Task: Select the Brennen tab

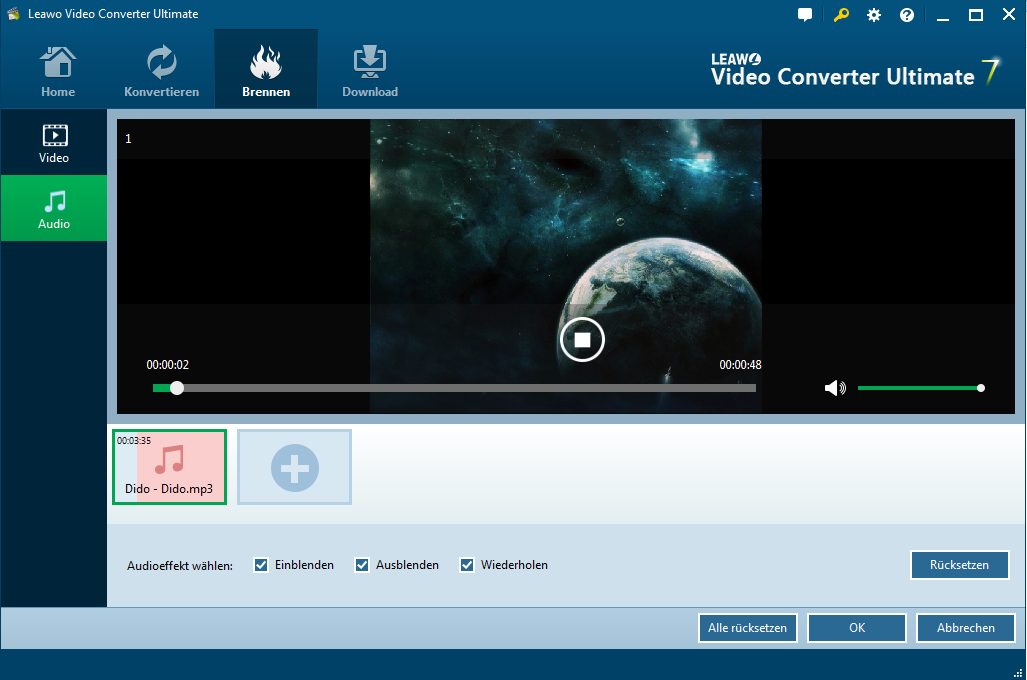Action: pyautogui.click(x=266, y=72)
